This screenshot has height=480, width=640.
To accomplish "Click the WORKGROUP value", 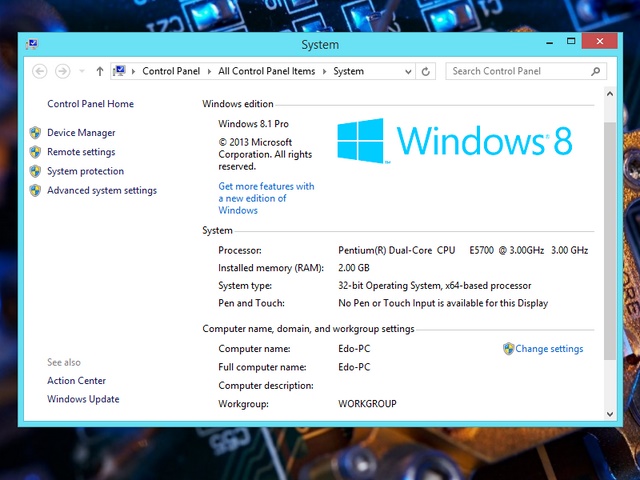I will [367, 404].
